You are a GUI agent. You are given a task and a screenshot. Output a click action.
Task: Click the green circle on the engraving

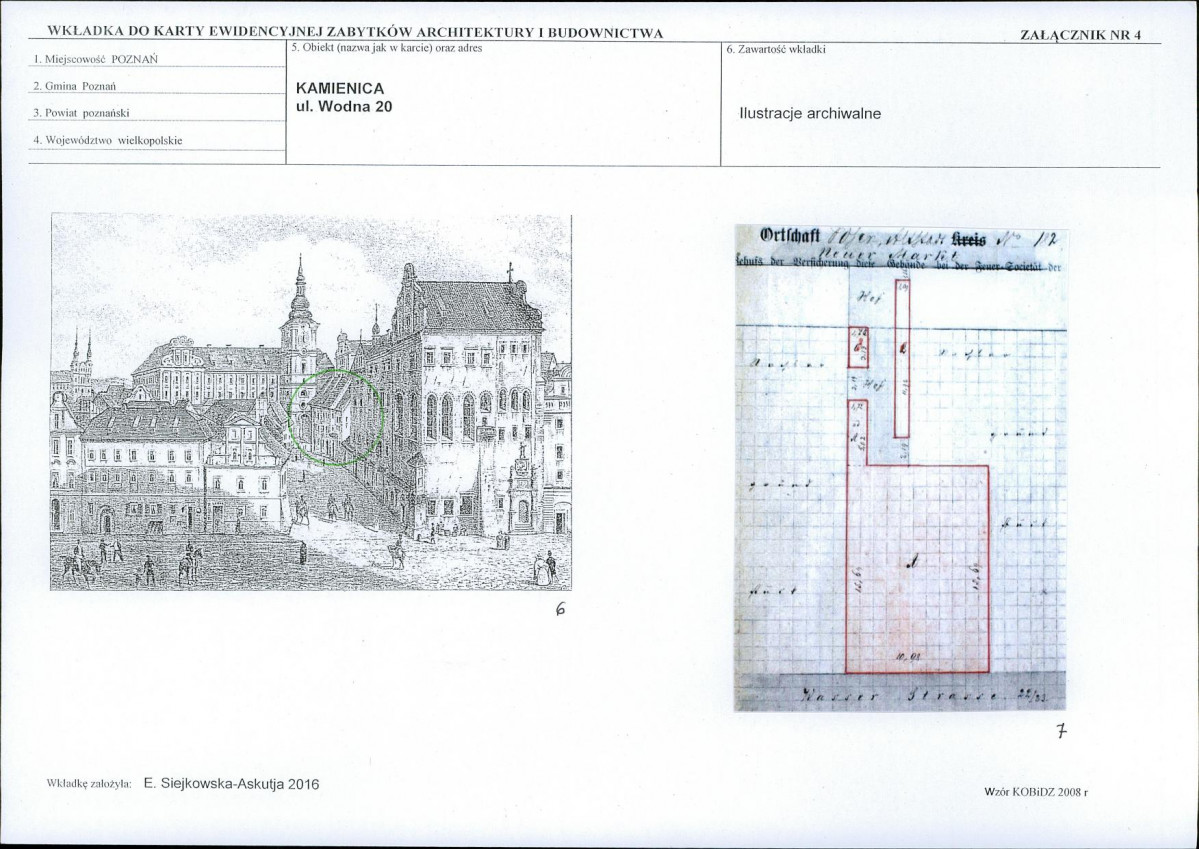tap(336, 418)
